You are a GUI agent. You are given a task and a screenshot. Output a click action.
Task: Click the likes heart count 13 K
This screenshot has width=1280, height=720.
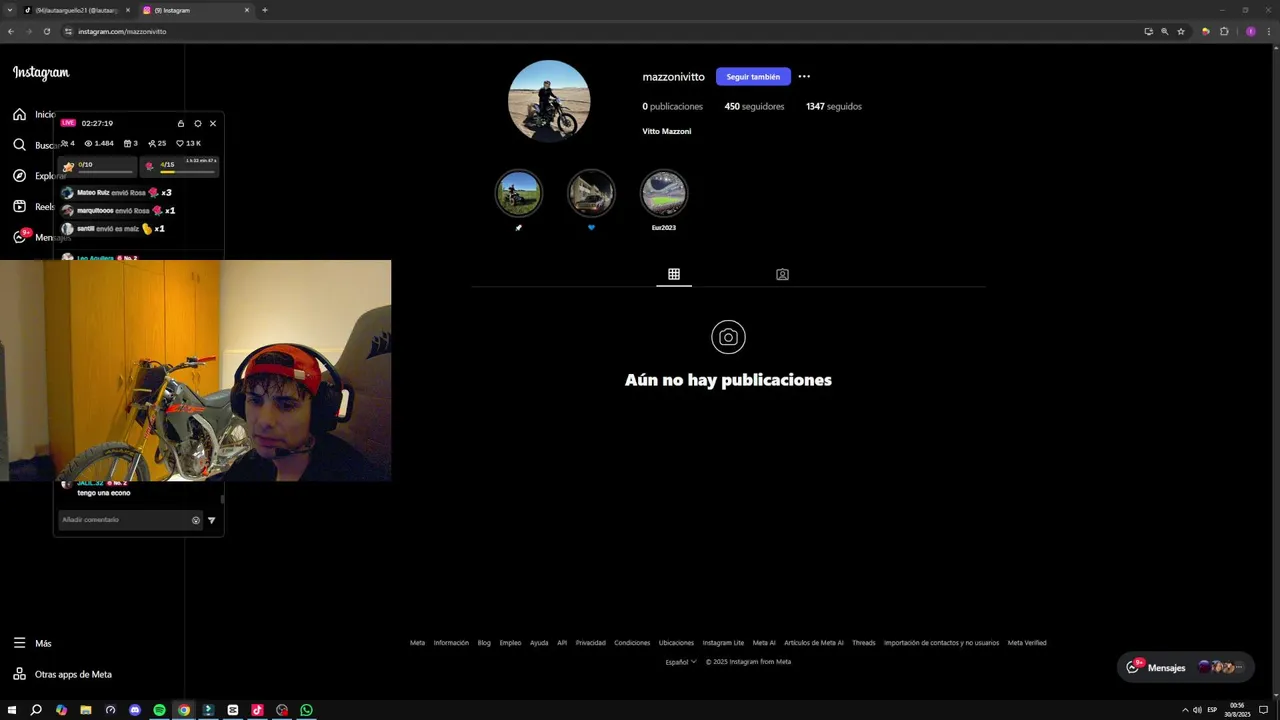click(189, 143)
